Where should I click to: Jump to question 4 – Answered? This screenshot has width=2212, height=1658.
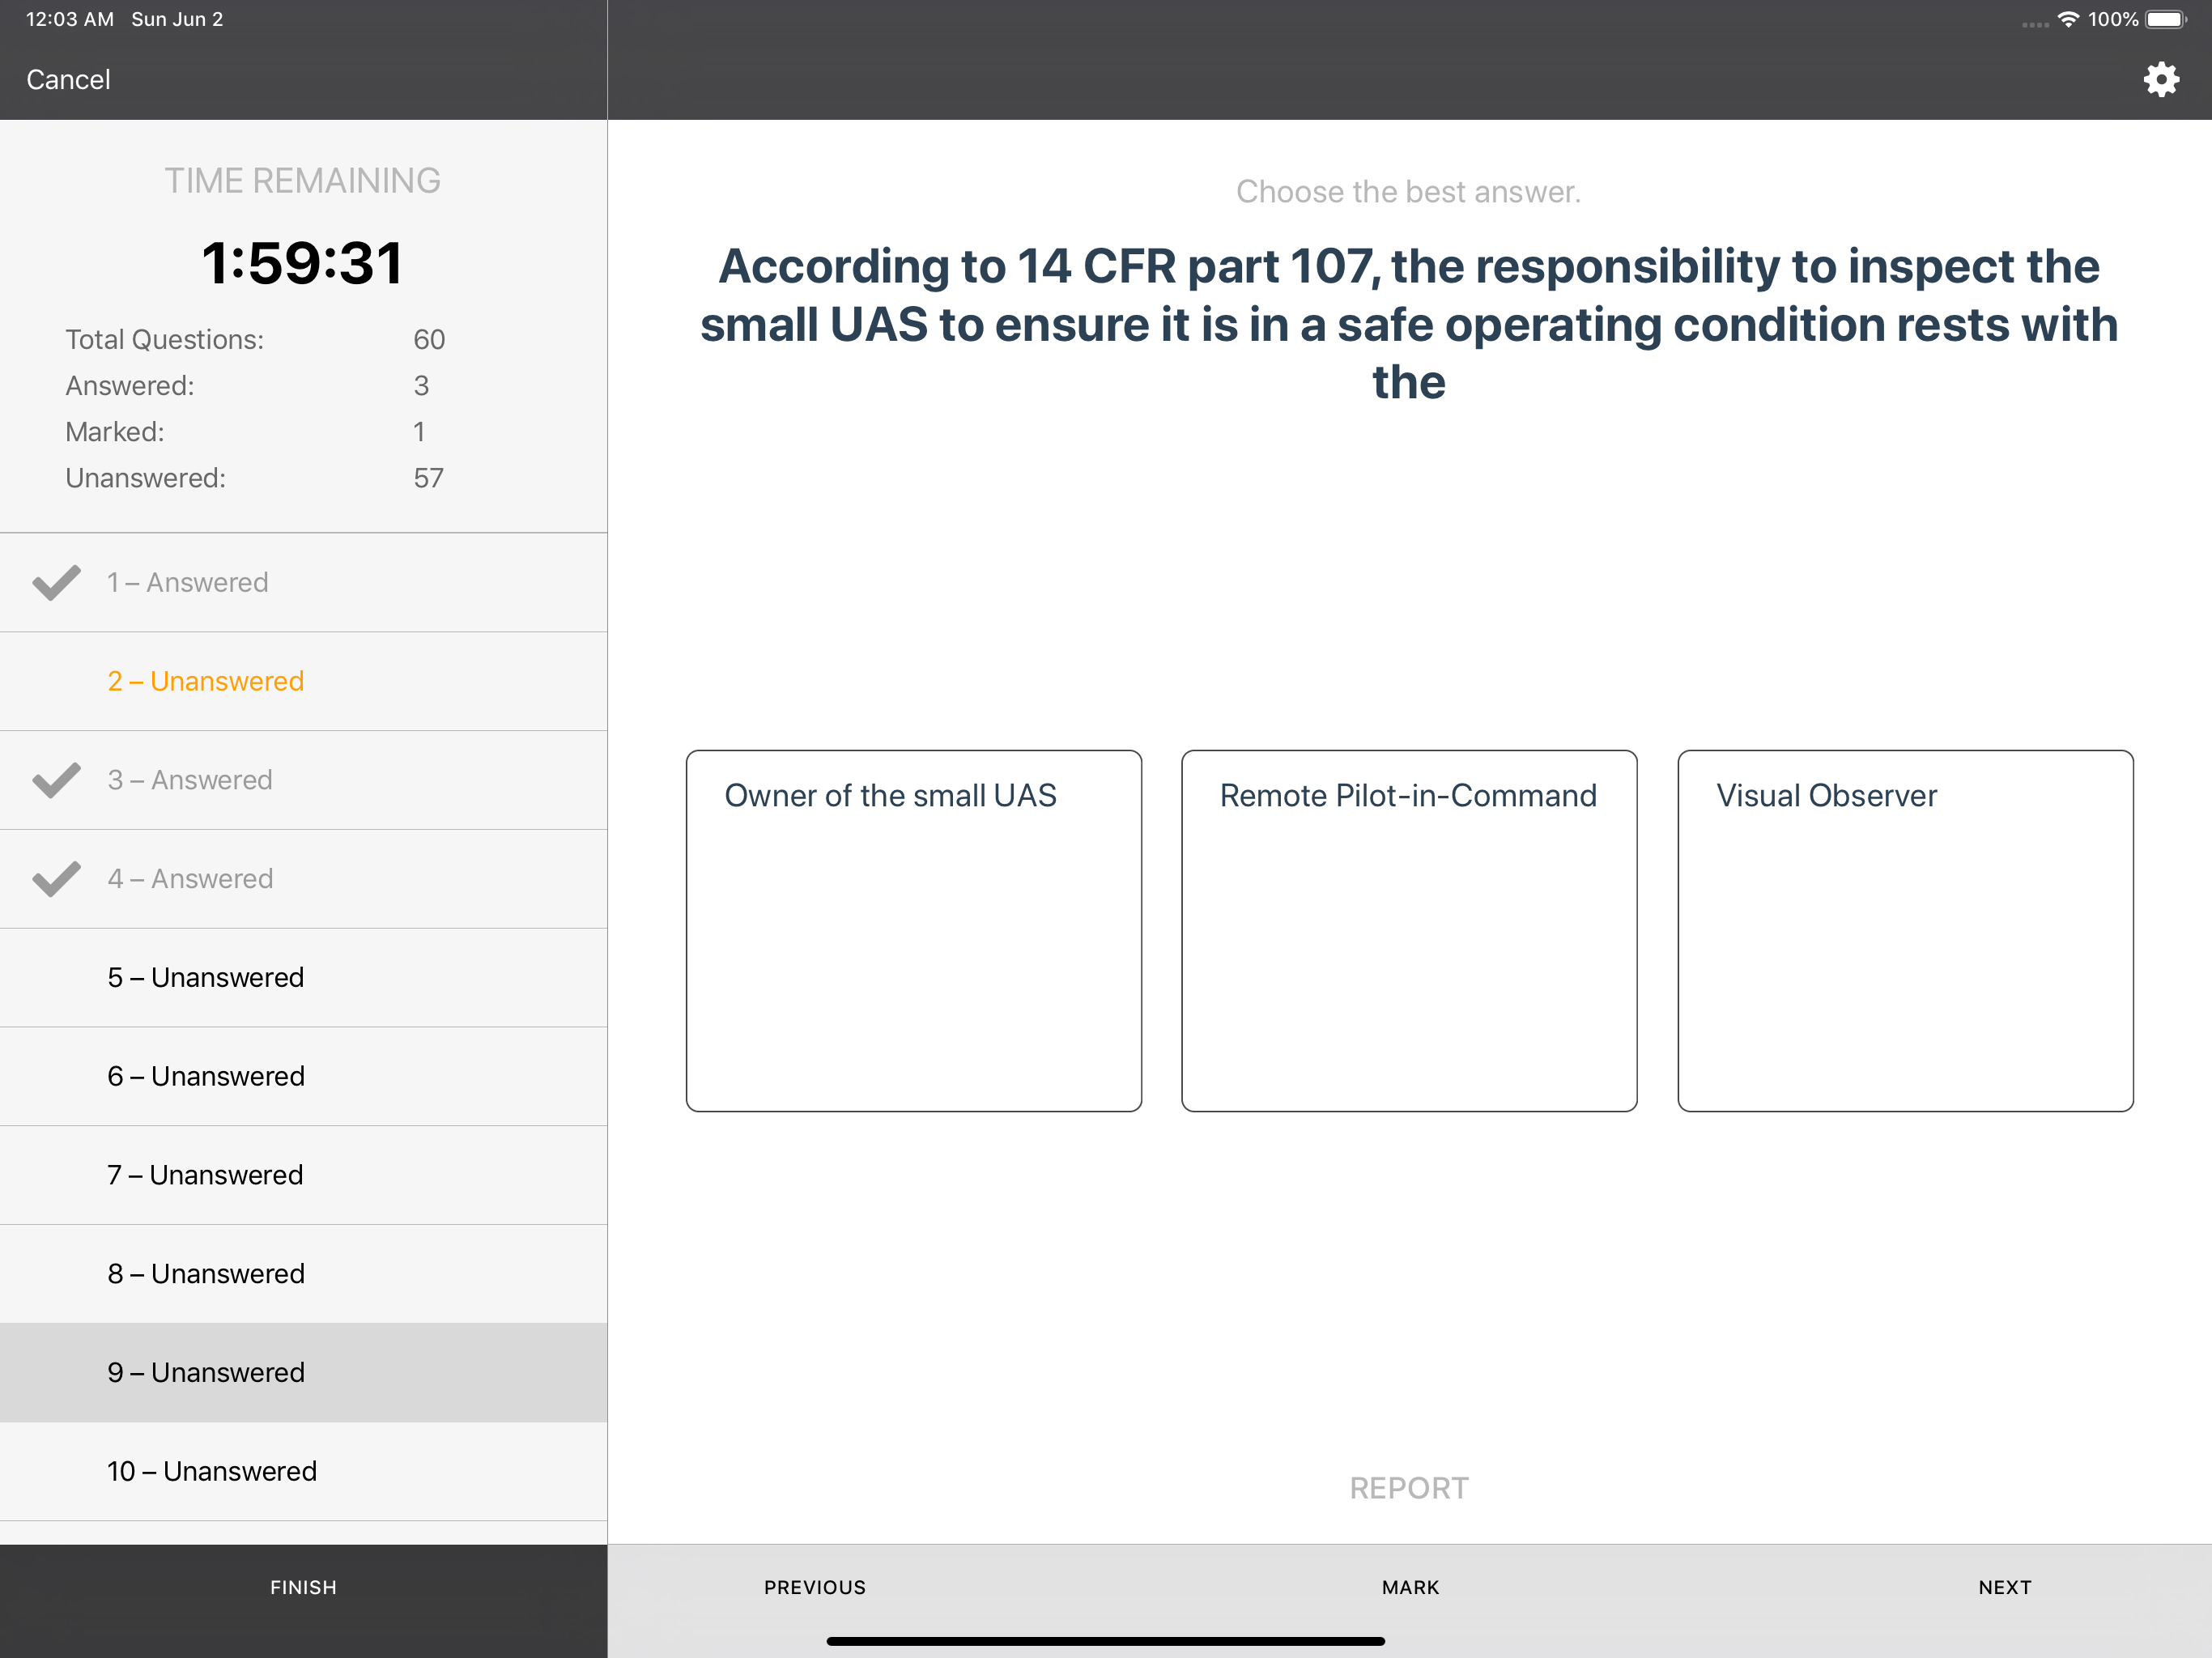[303, 879]
